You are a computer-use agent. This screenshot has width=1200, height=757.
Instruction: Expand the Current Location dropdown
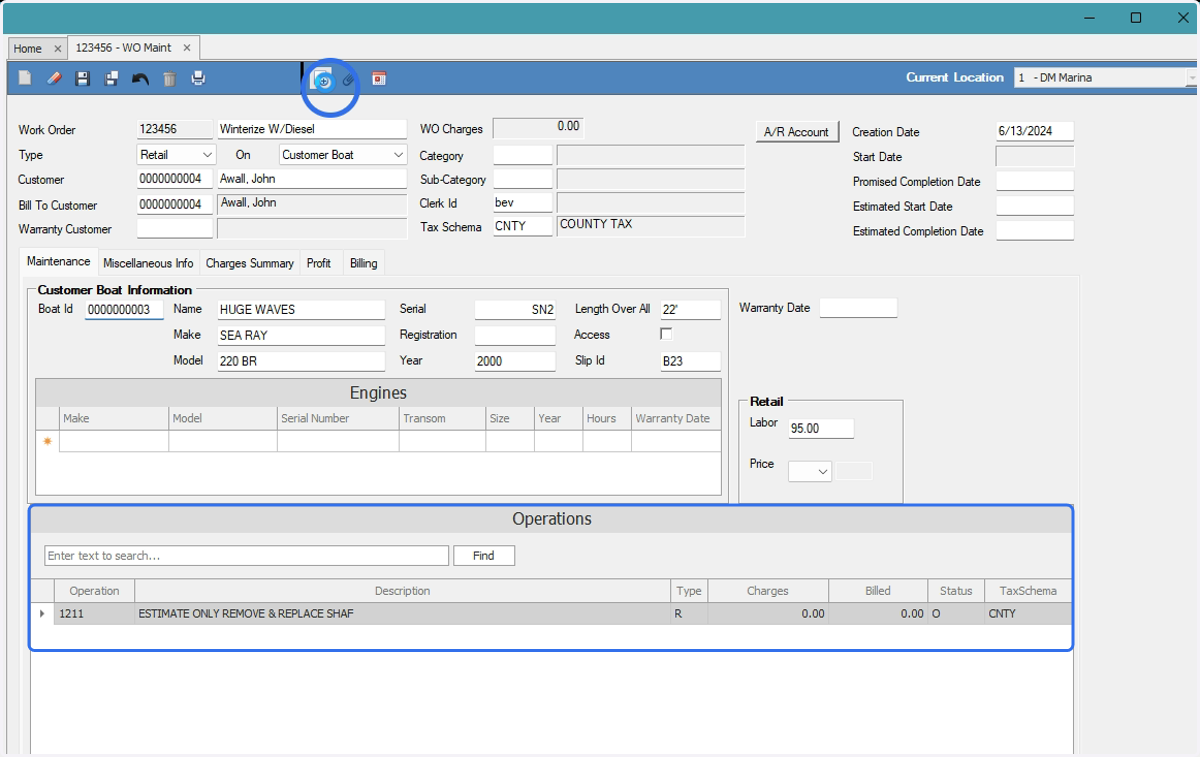click(x=1191, y=77)
